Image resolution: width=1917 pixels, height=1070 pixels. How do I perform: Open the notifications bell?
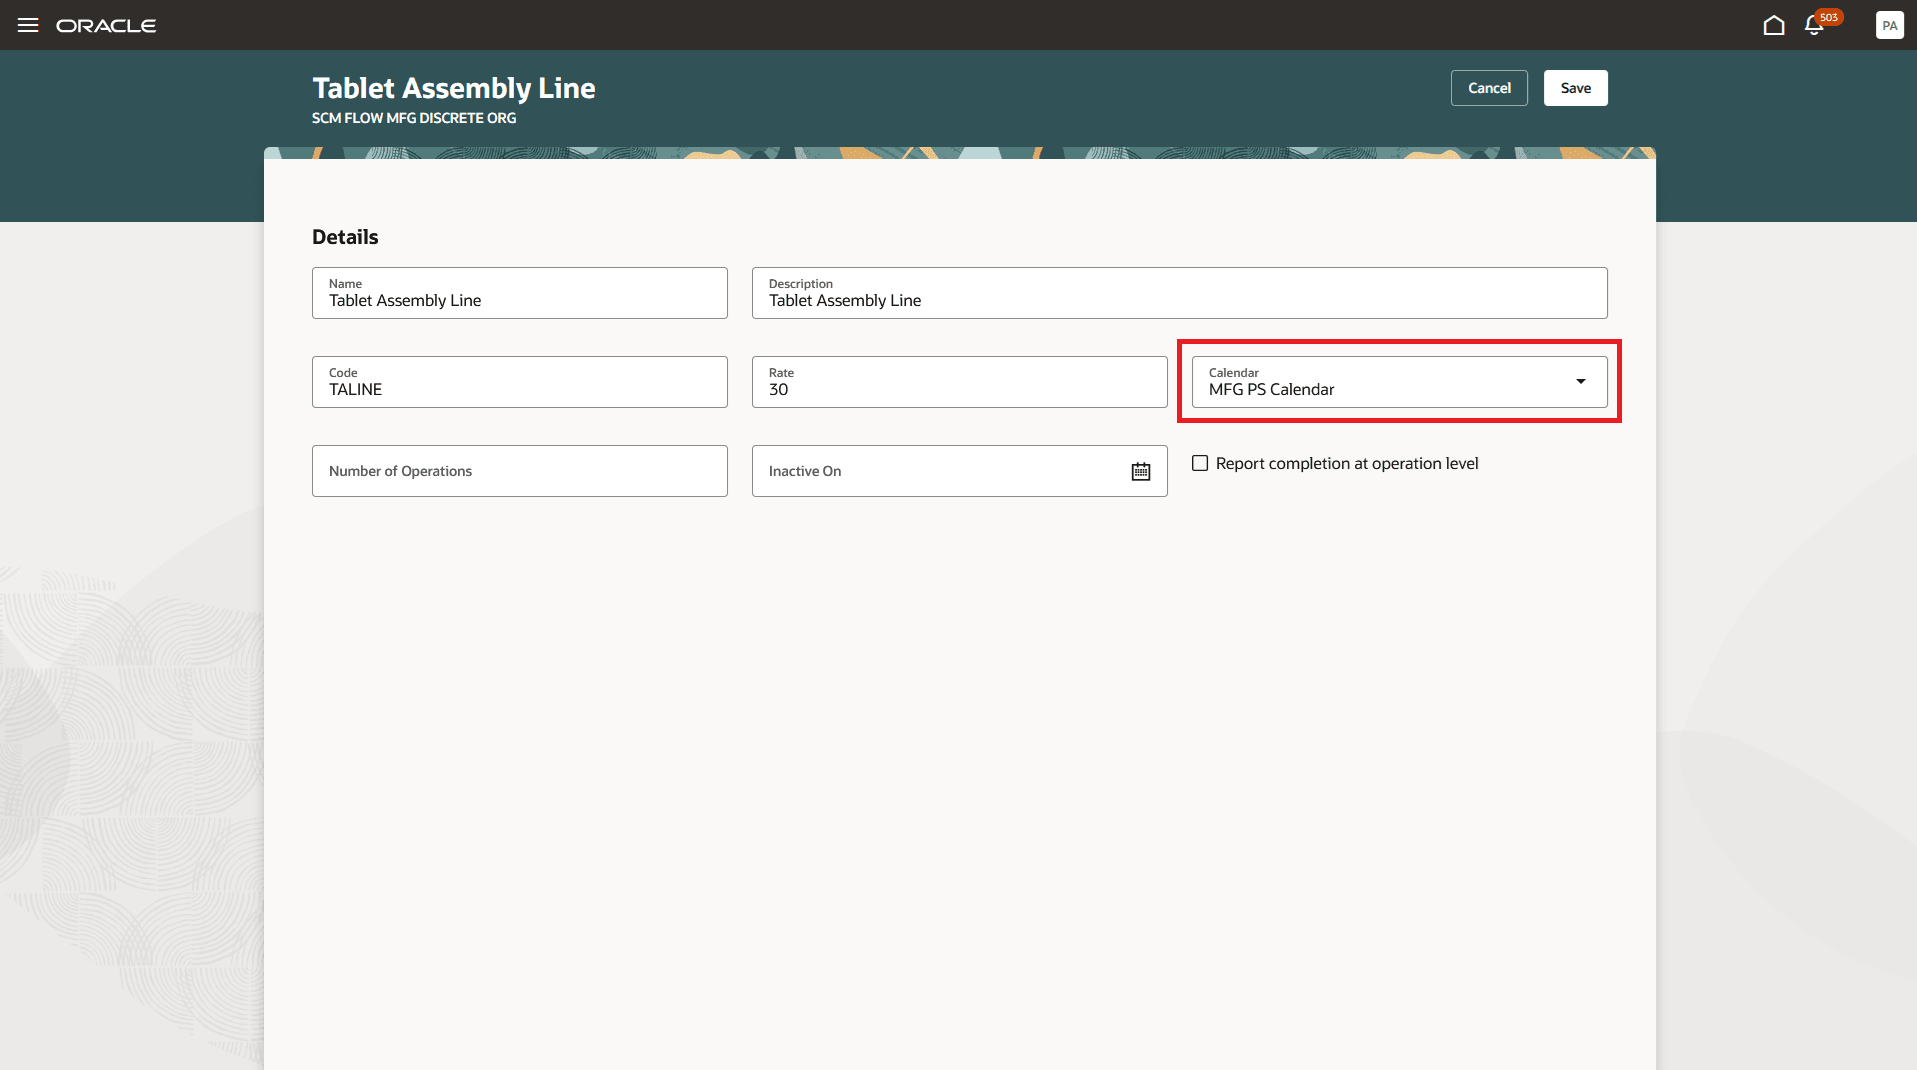click(1813, 27)
